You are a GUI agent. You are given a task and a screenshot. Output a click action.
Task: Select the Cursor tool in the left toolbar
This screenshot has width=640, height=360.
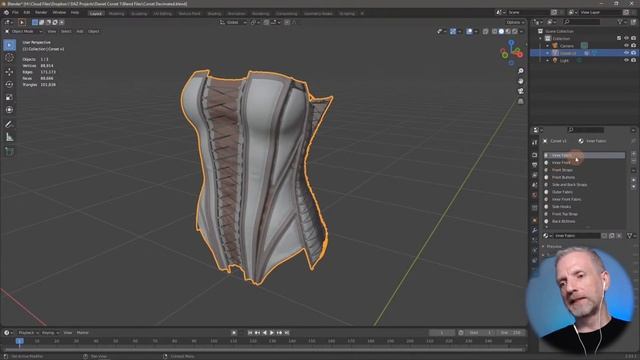(x=9, y=58)
